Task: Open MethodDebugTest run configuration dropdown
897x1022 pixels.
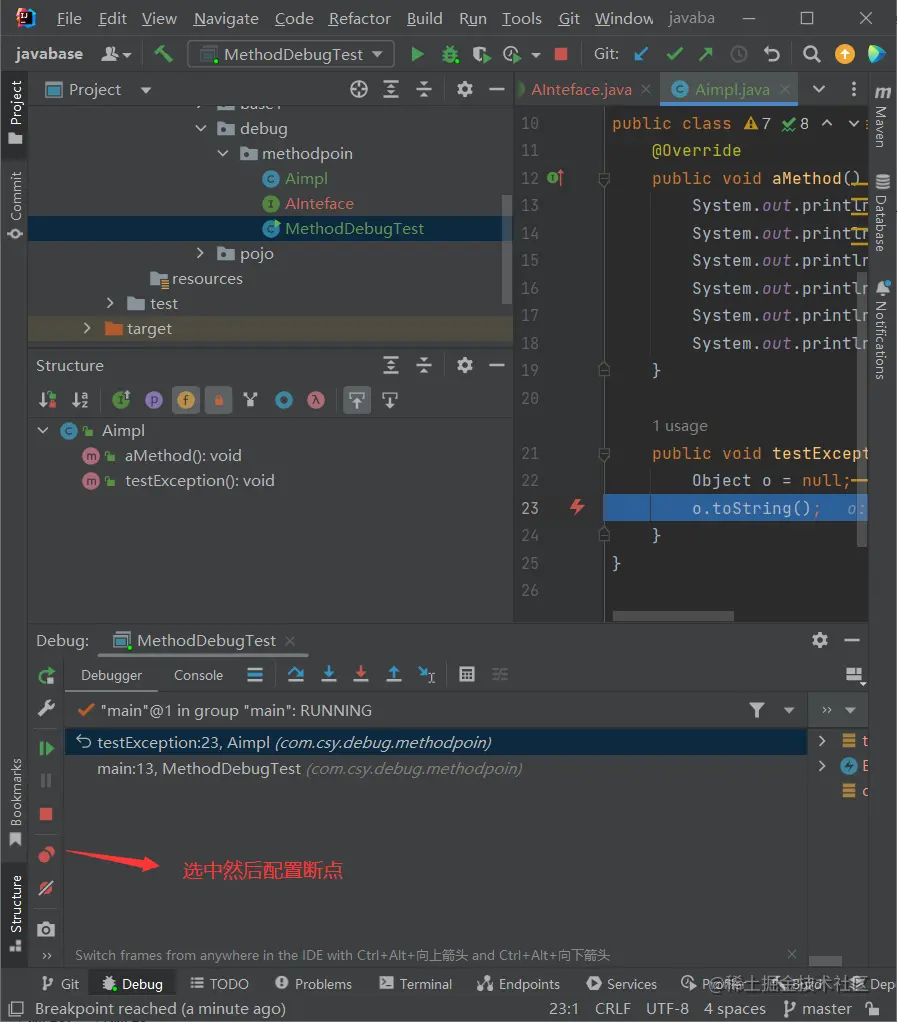Action: [x=291, y=54]
